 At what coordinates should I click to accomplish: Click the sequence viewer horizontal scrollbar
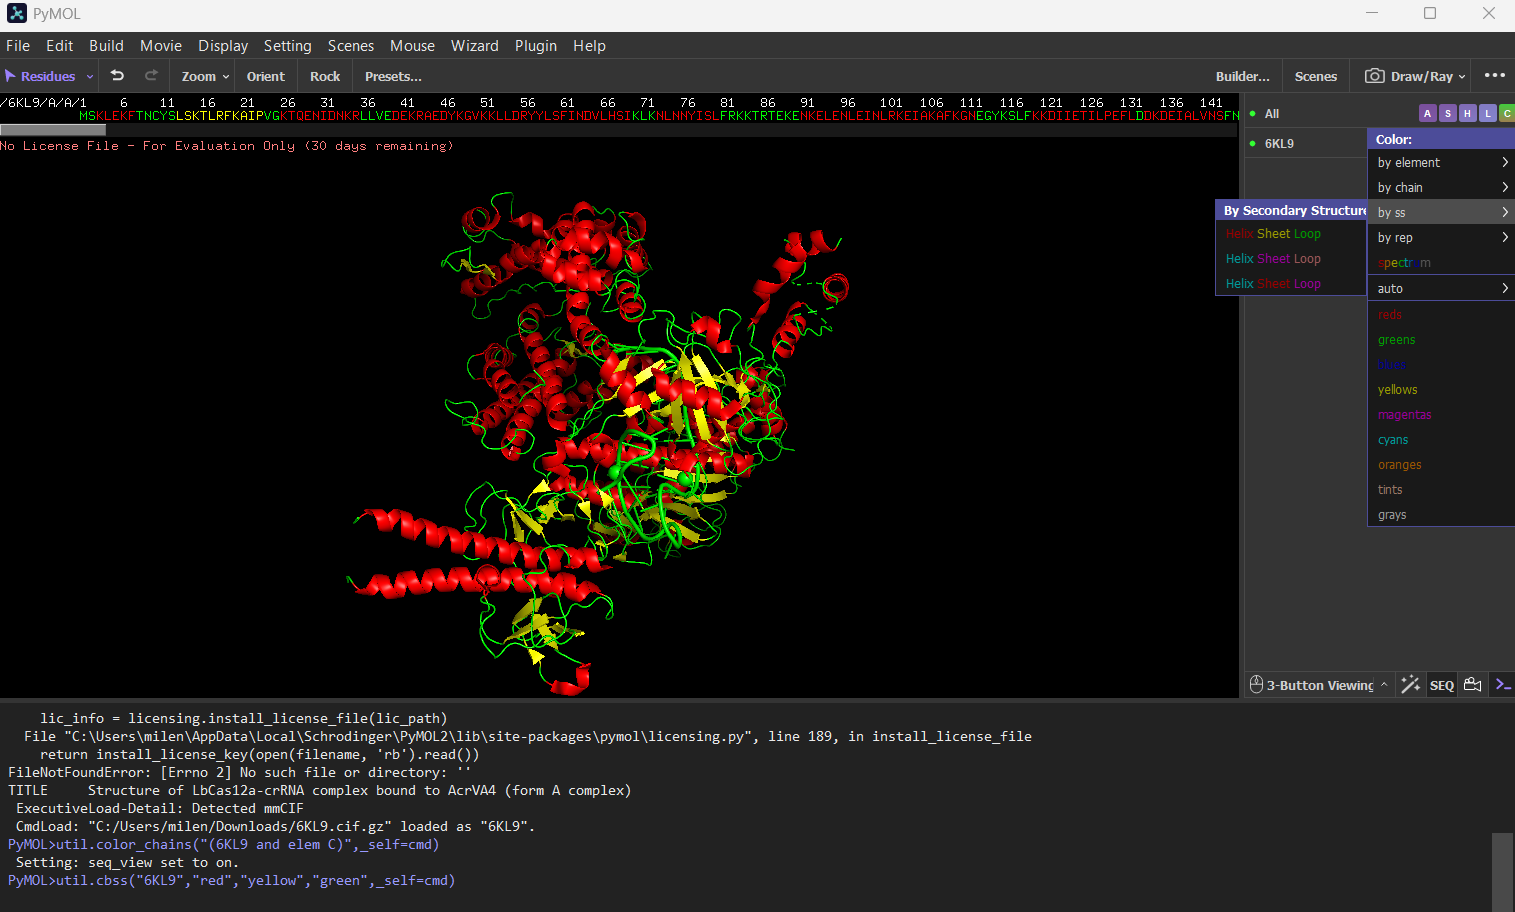click(x=53, y=129)
